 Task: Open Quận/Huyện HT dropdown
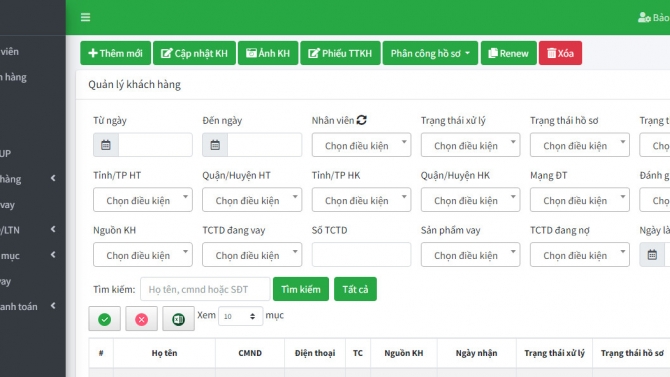252,200
